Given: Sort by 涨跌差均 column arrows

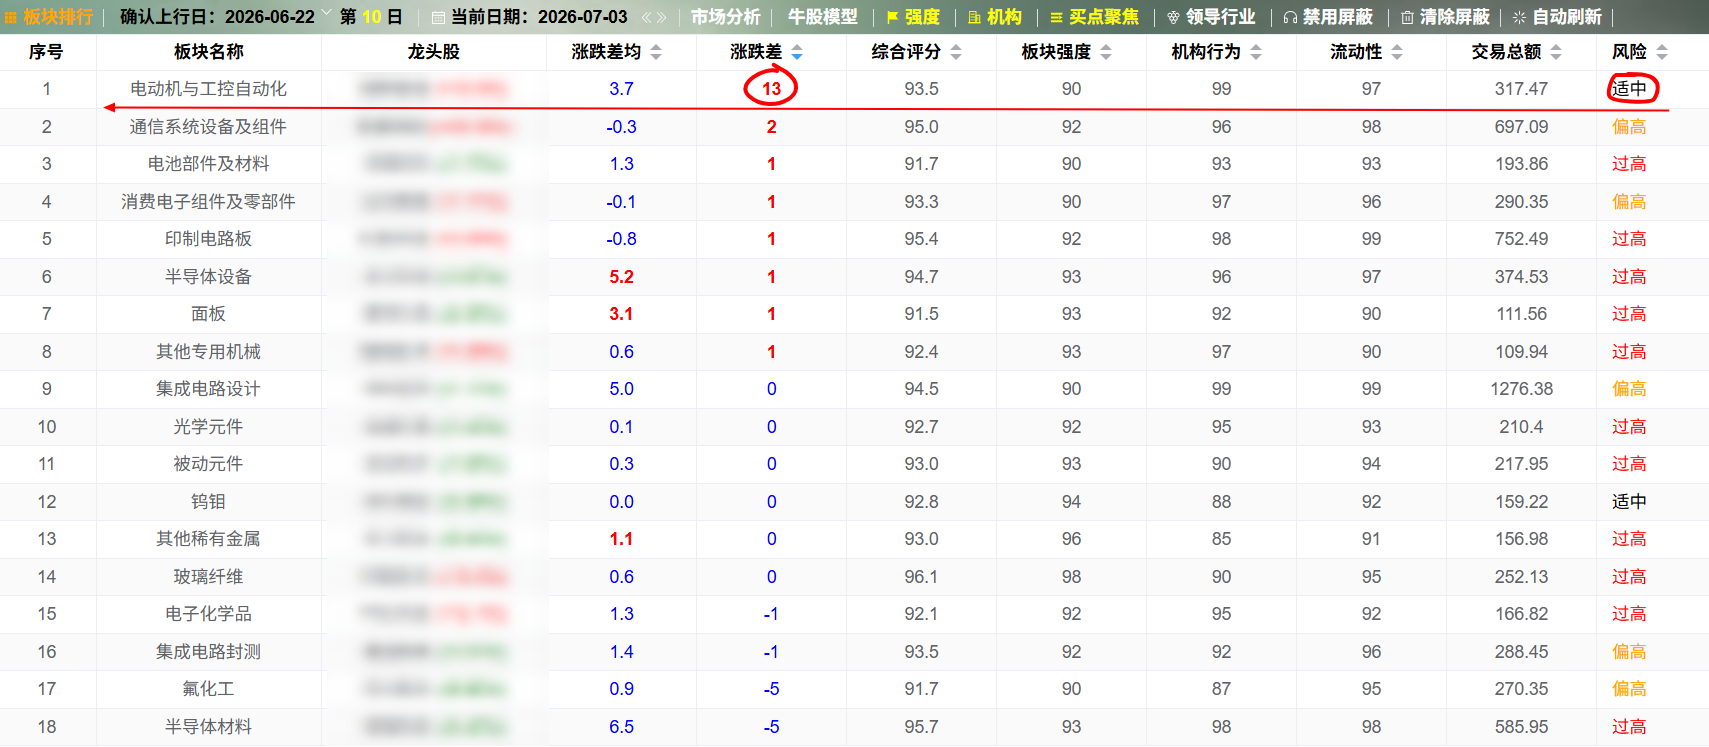Looking at the screenshot, I should [656, 52].
